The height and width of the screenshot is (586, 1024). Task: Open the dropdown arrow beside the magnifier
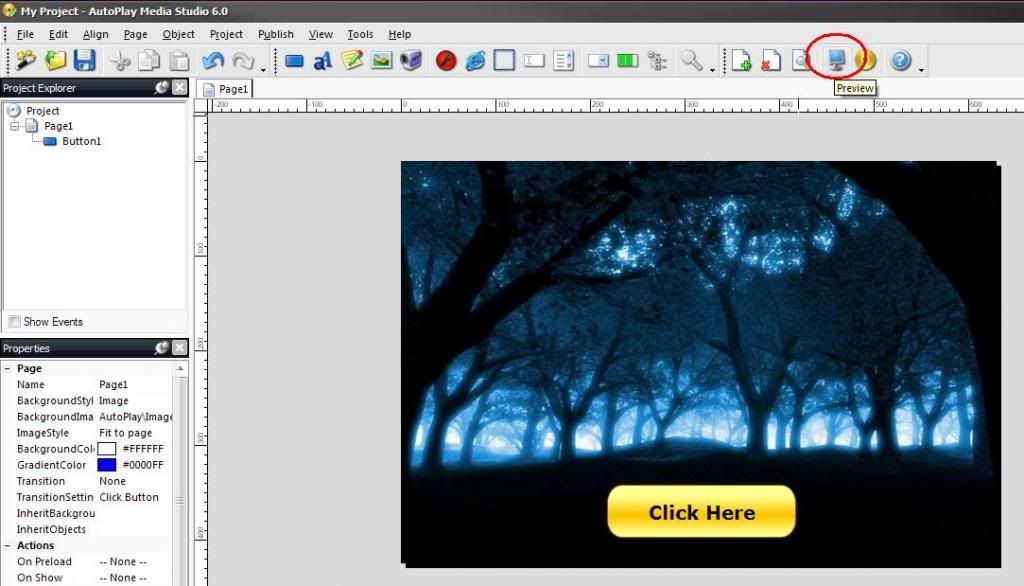(x=713, y=68)
